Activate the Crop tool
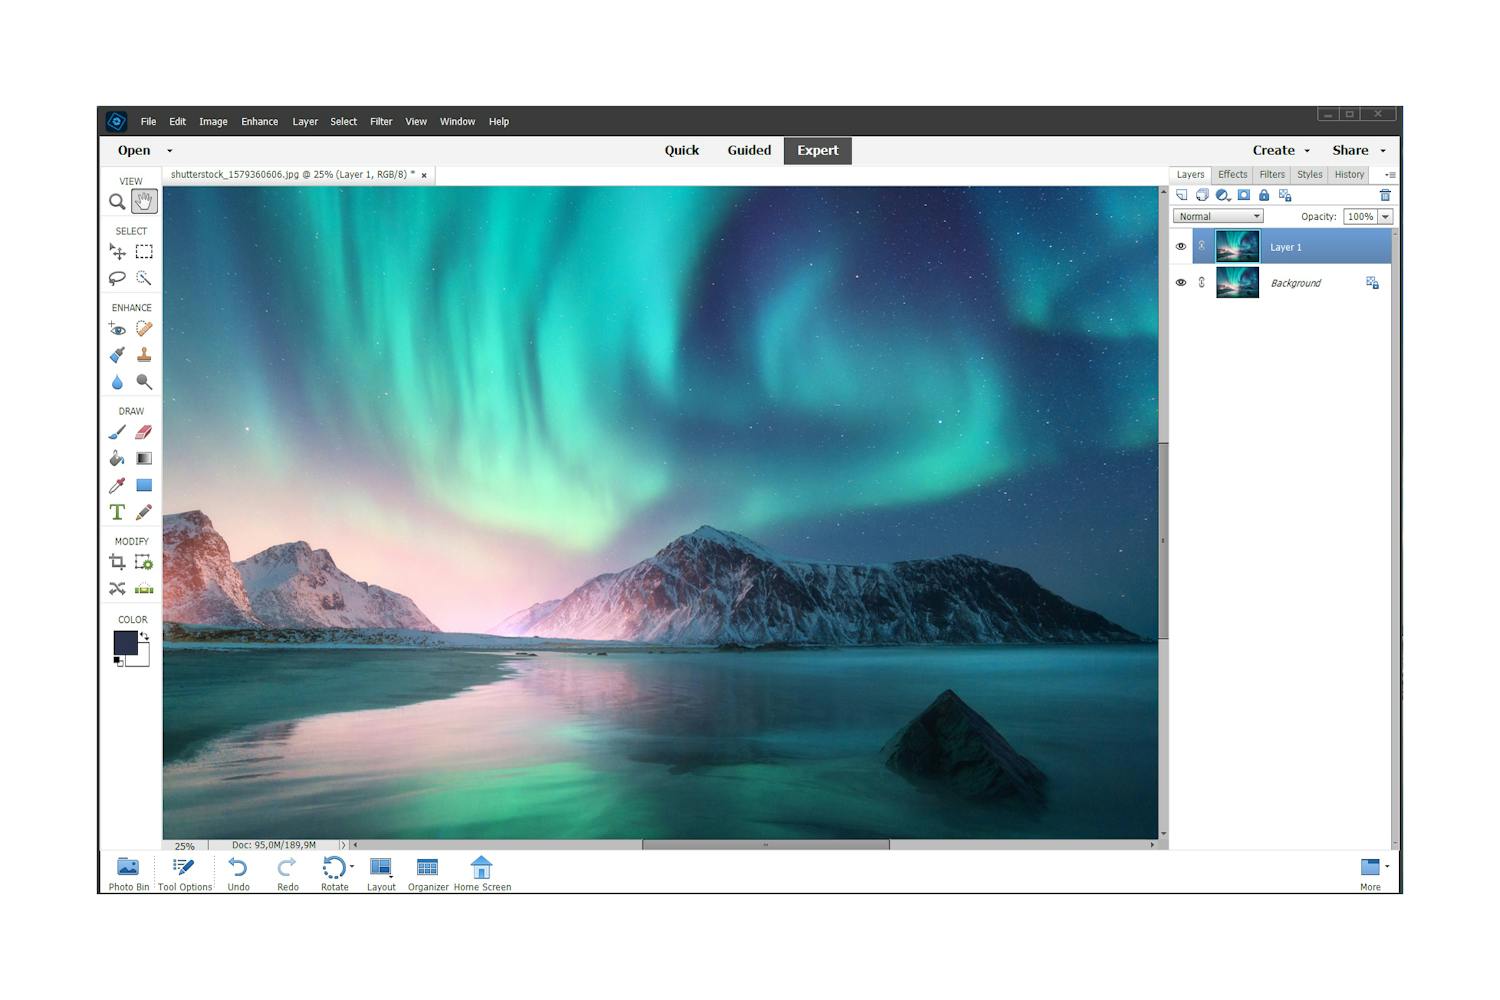The image size is (1500, 1000). pos(117,562)
